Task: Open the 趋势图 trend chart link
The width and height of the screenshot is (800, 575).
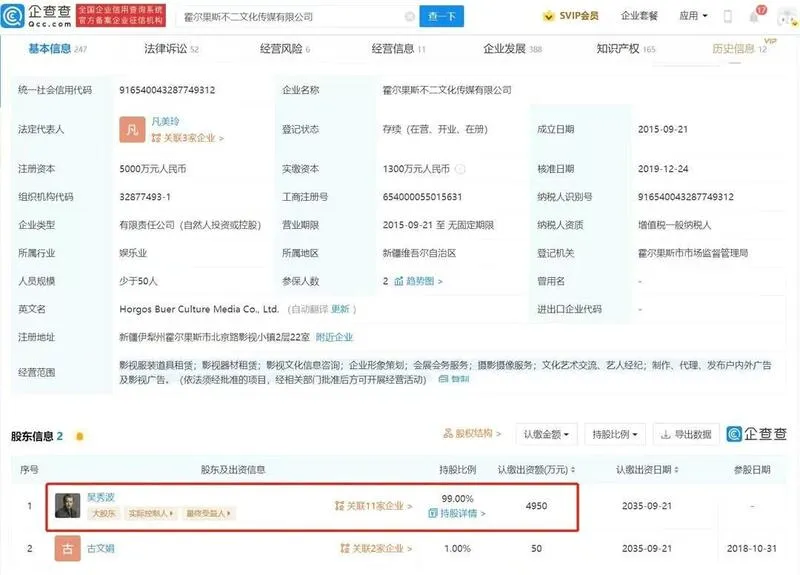Action: [418, 281]
